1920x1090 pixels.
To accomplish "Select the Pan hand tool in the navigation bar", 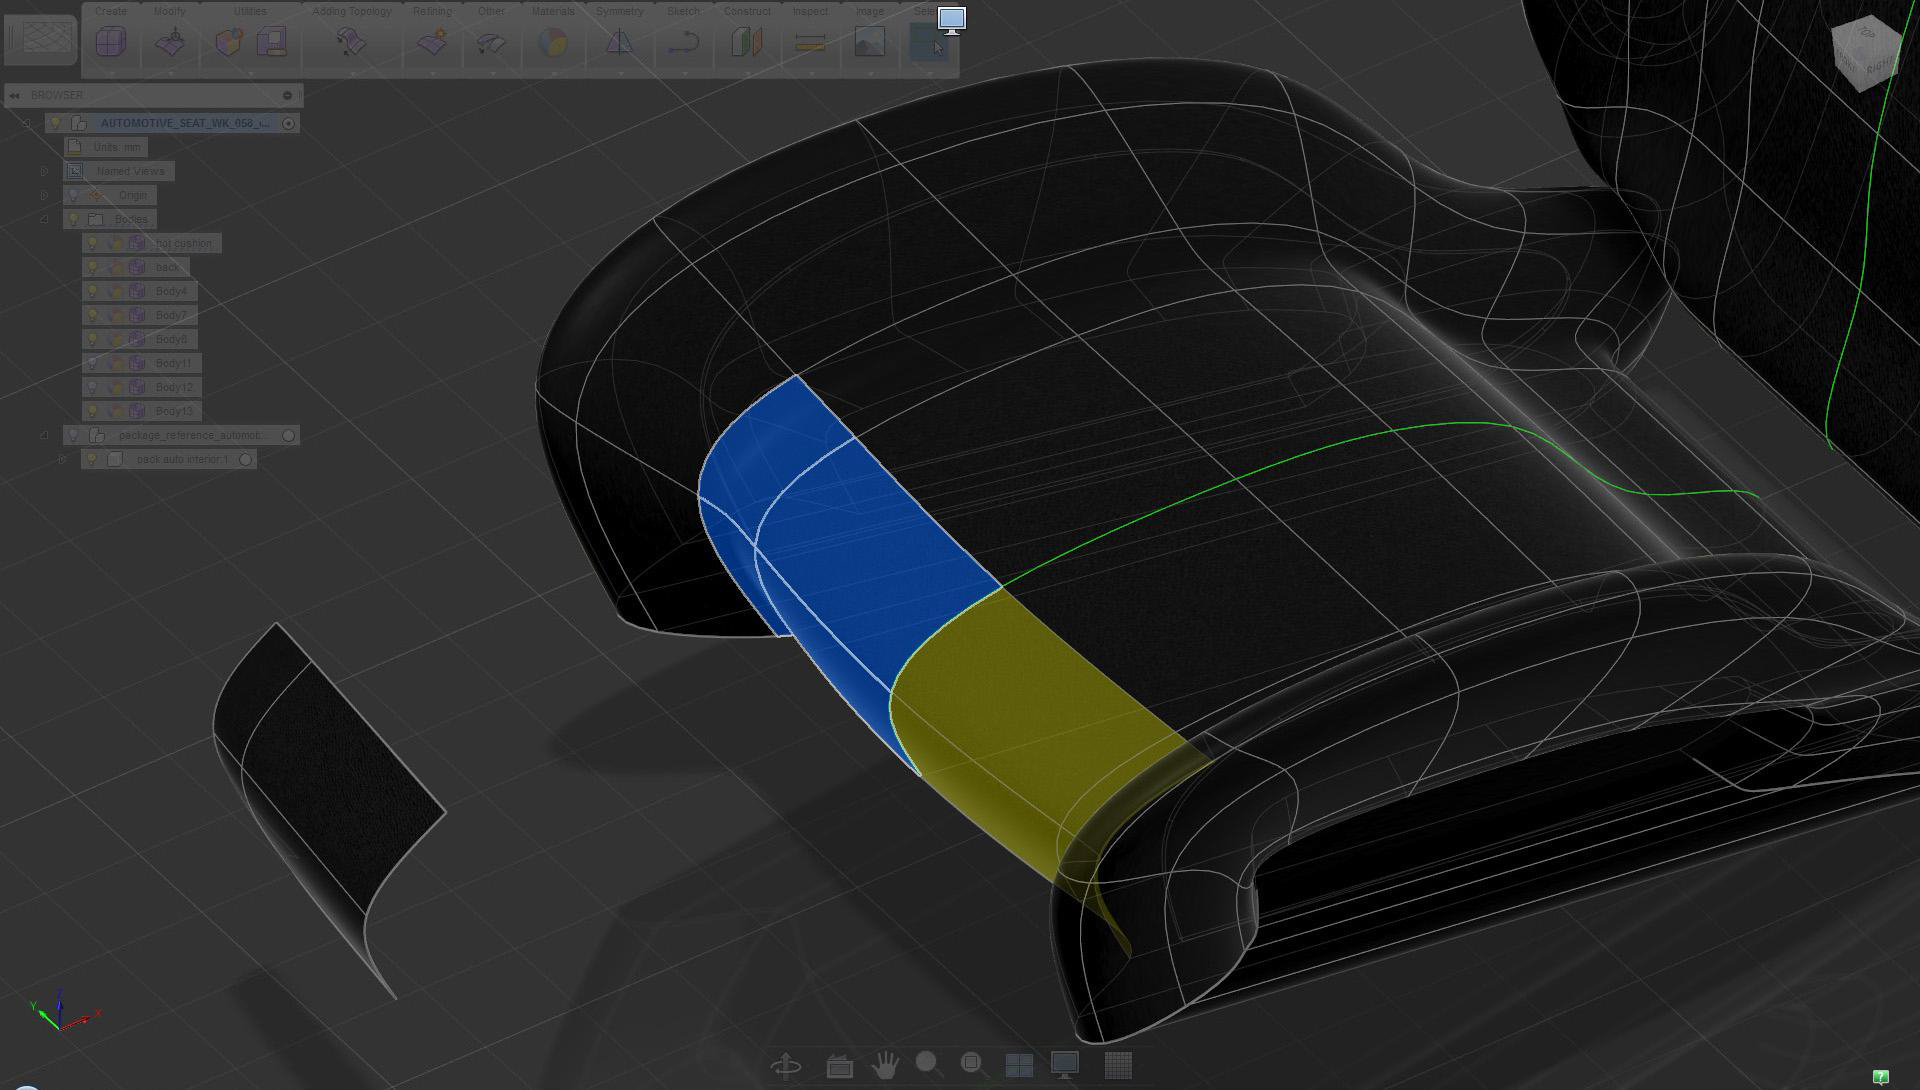I will [x=884, y=1066].
